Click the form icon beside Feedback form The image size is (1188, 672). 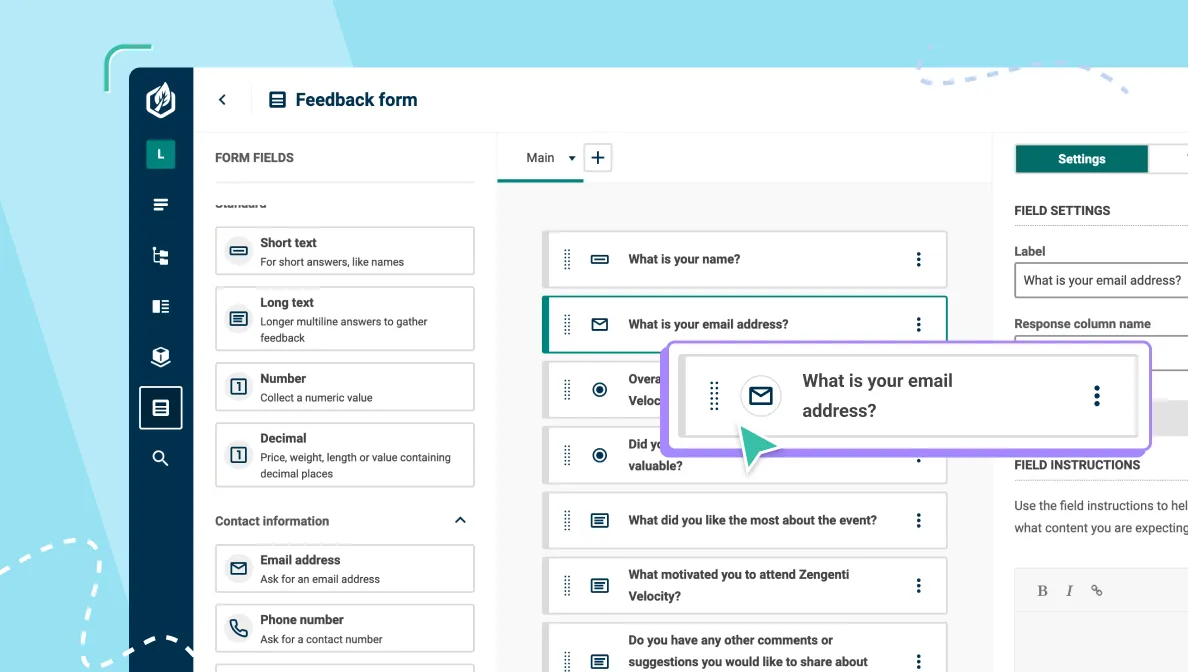(x=277, y=100)
